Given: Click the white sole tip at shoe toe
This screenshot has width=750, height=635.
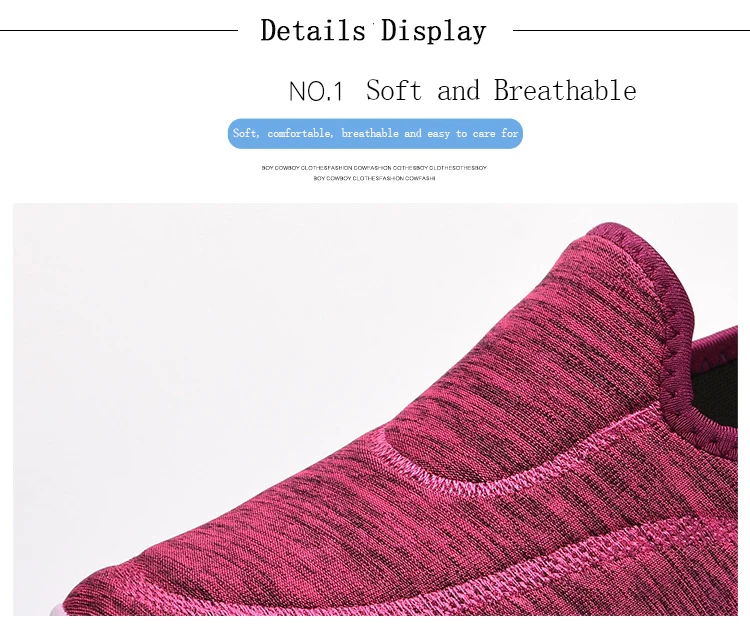Looking at the screenshot, I should point(57,610).
